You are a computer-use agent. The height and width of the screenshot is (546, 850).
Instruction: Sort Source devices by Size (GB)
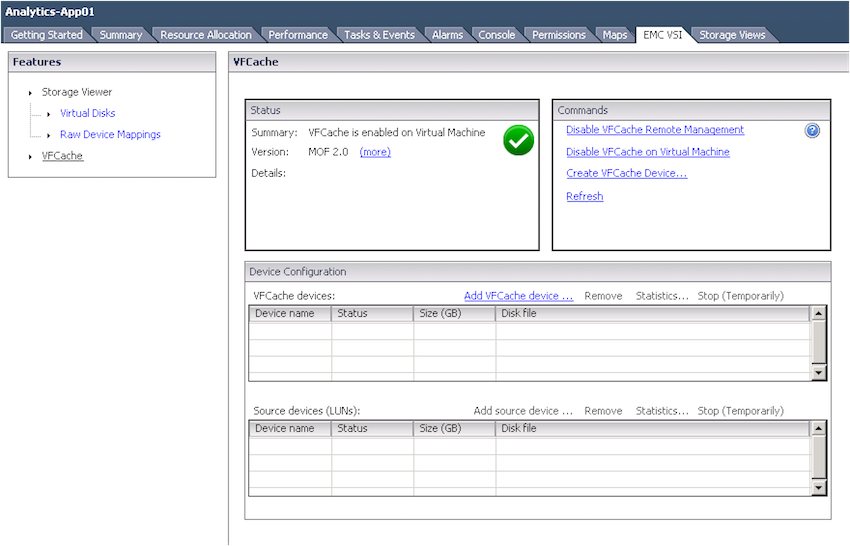[x=454, y=428]
